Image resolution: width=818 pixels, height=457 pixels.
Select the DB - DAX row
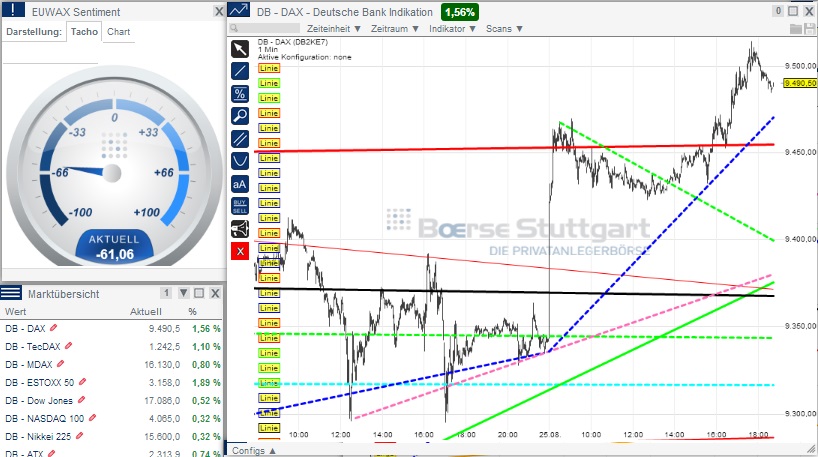[x=112, y=329]
